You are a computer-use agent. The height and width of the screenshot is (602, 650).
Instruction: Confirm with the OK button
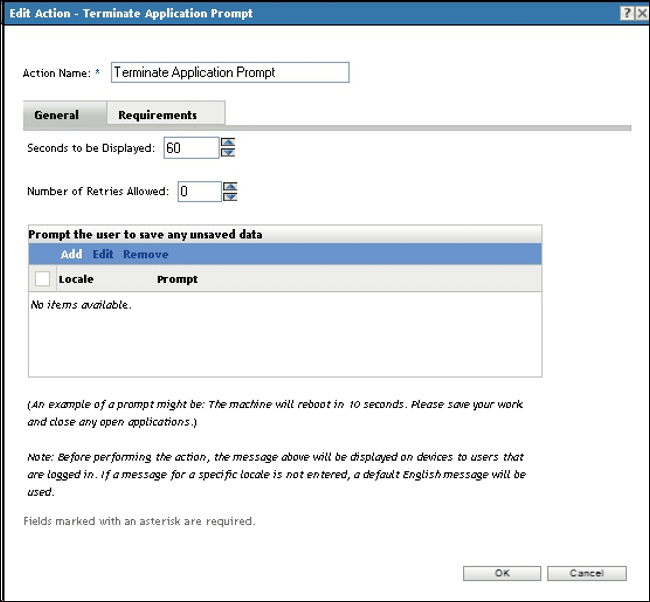[x=502, y=573]
